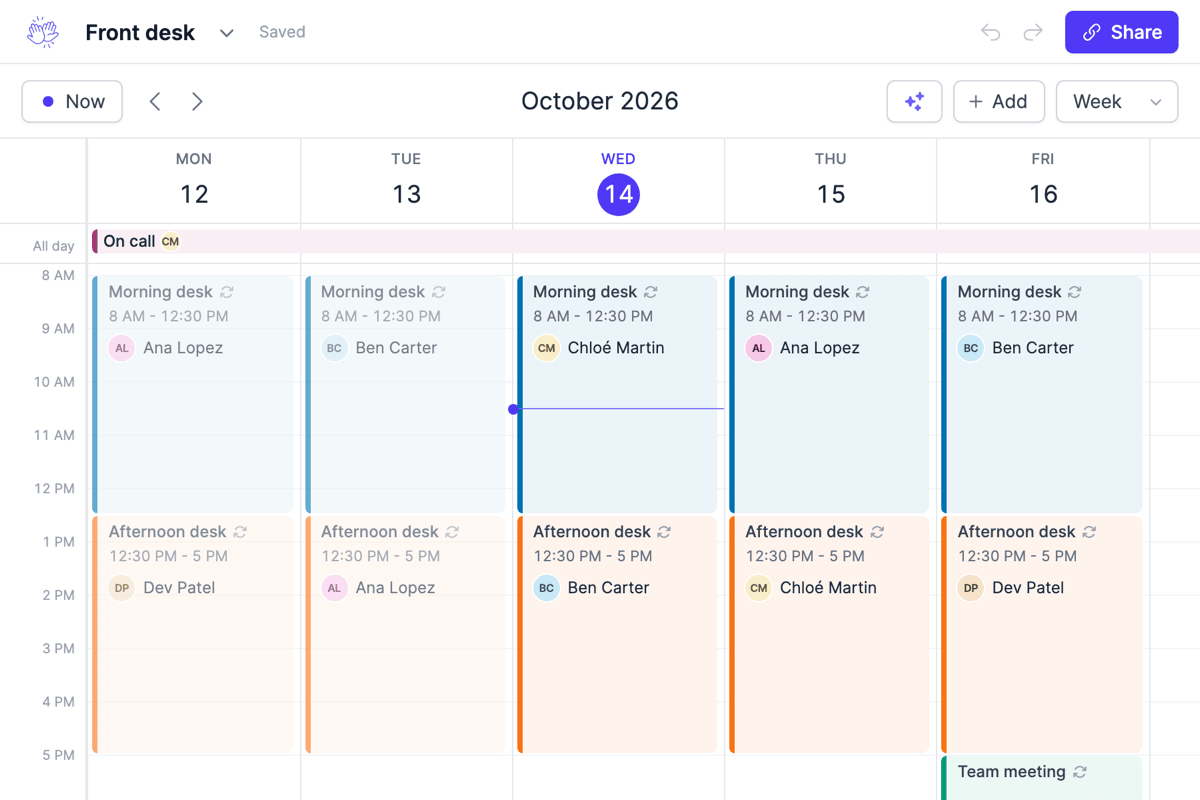This screenshot has height=800, width=1200.
Task: Click Chloé Martin avatar on Wednesday morning
Action: [546, 348]
